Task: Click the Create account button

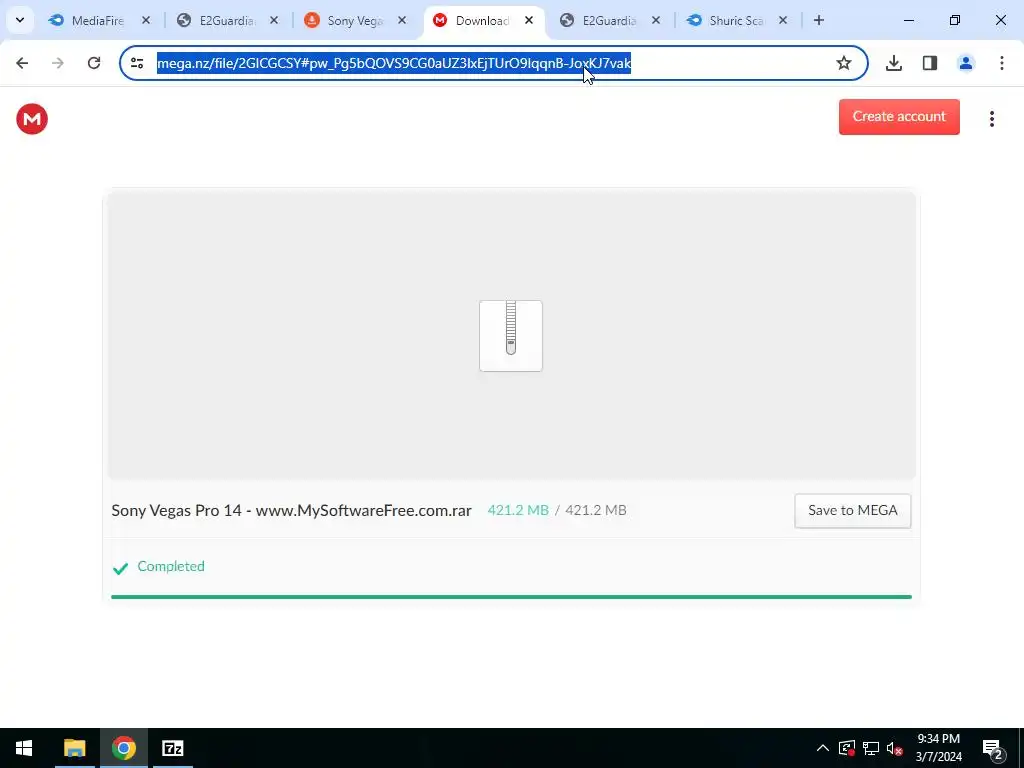Action: coord(899,117)
